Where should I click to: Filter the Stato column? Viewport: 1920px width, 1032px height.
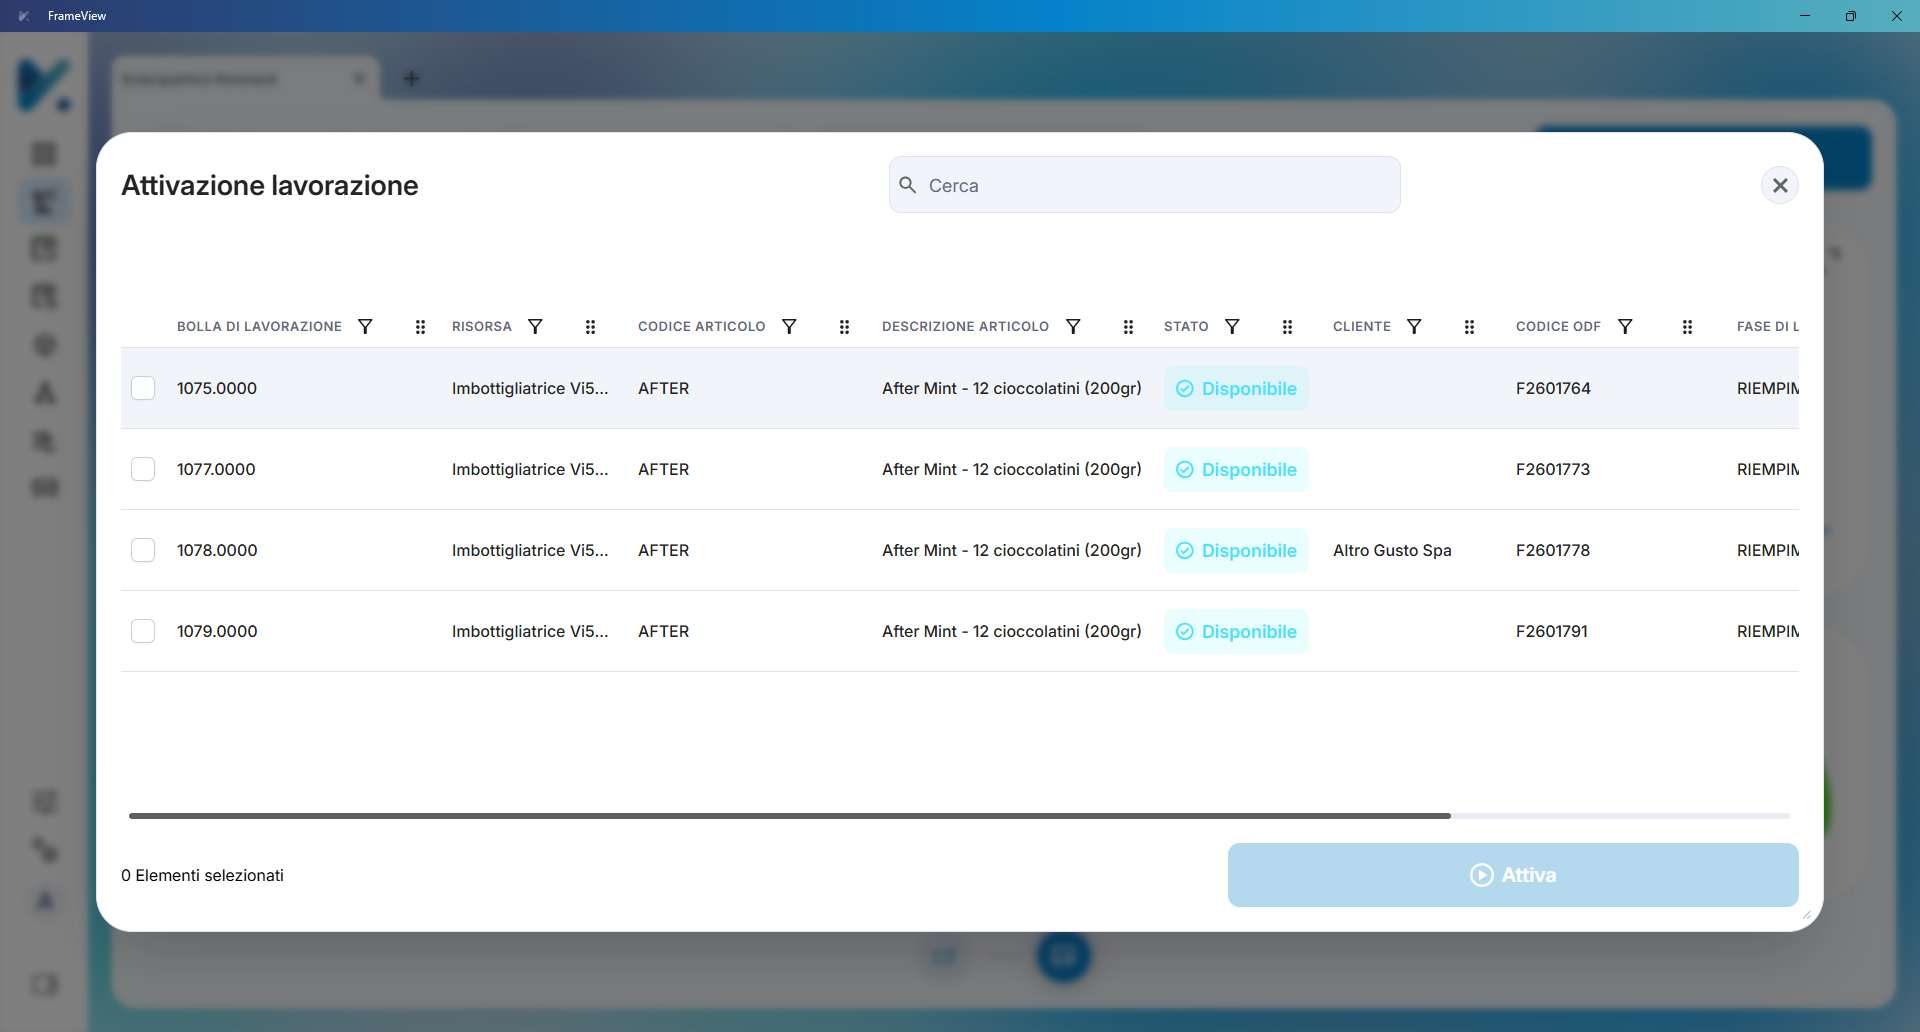point(1232,327)
